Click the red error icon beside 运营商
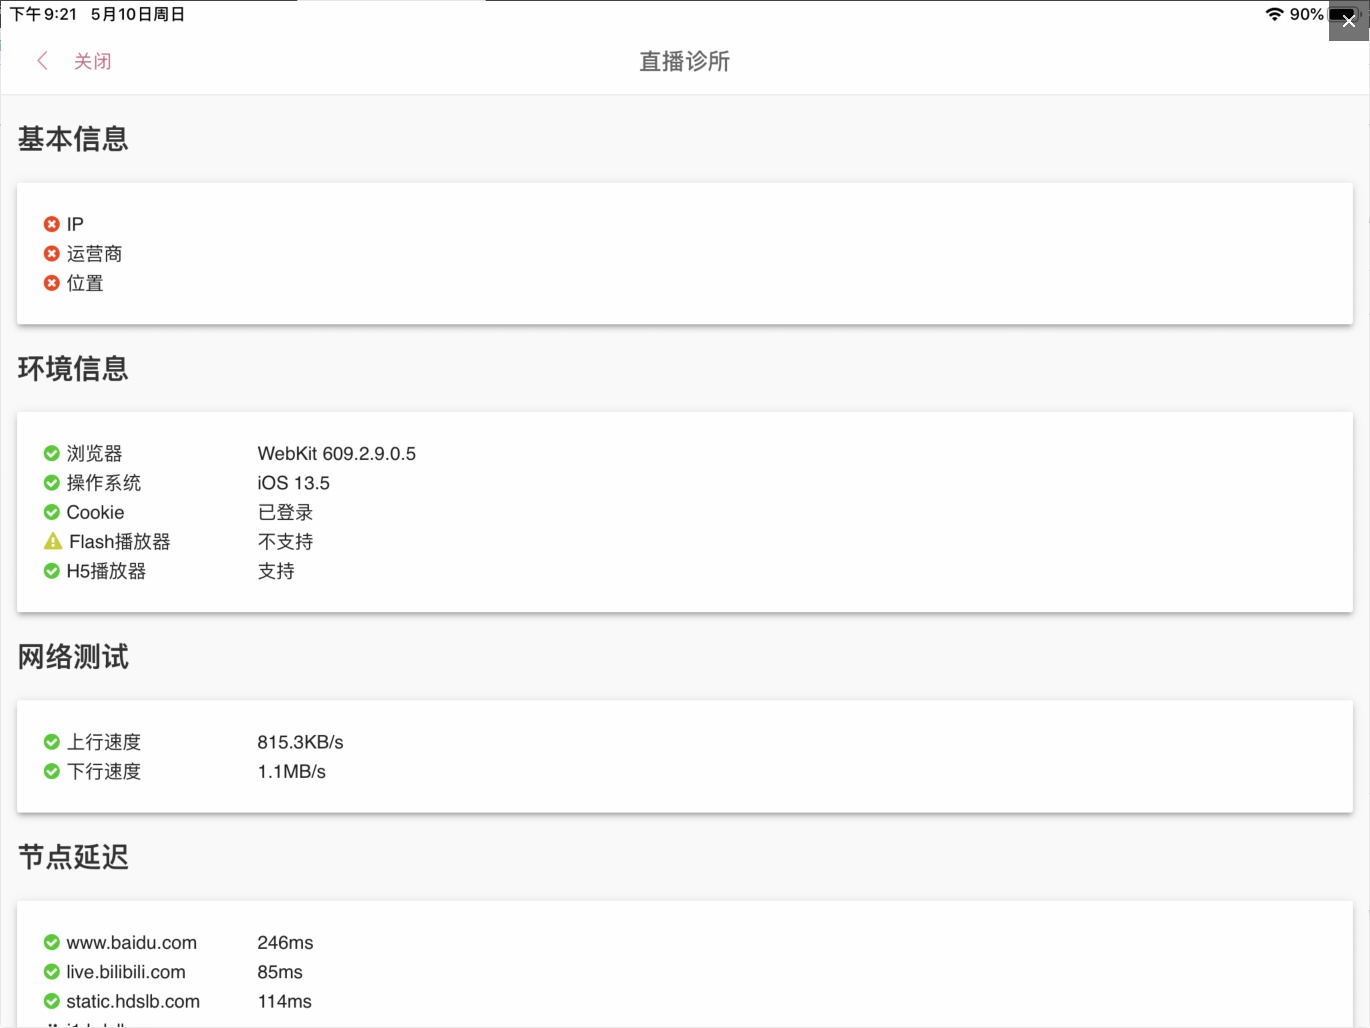Viewport: 1370px width, 1028px height. [52, 253]
